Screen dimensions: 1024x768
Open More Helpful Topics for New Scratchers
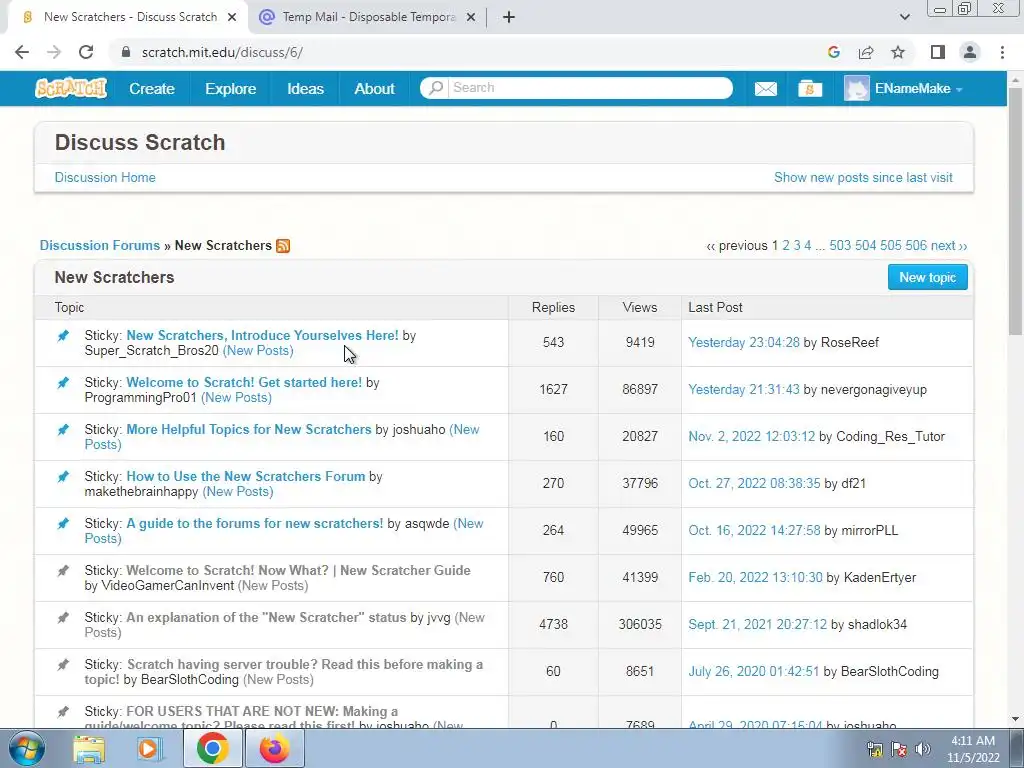point(248,429)
